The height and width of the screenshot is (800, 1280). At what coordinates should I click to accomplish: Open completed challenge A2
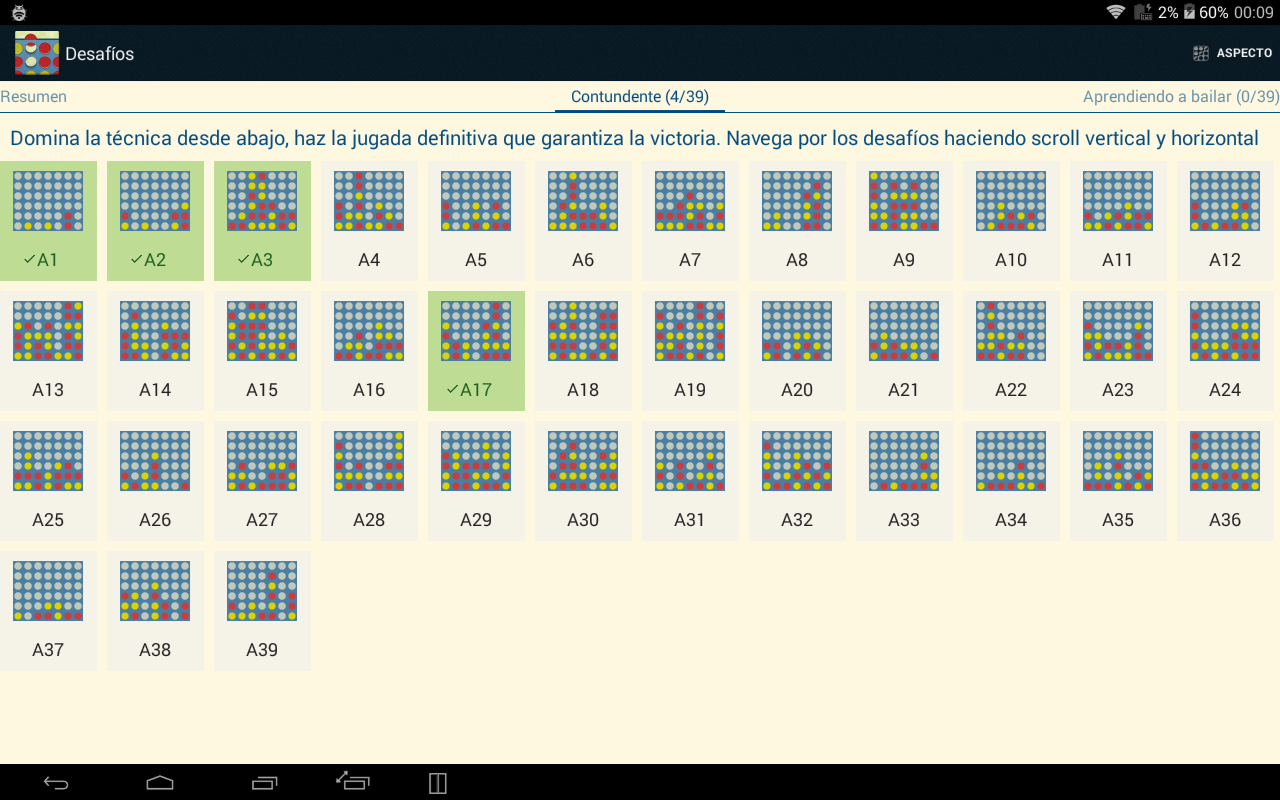[155, 221]
